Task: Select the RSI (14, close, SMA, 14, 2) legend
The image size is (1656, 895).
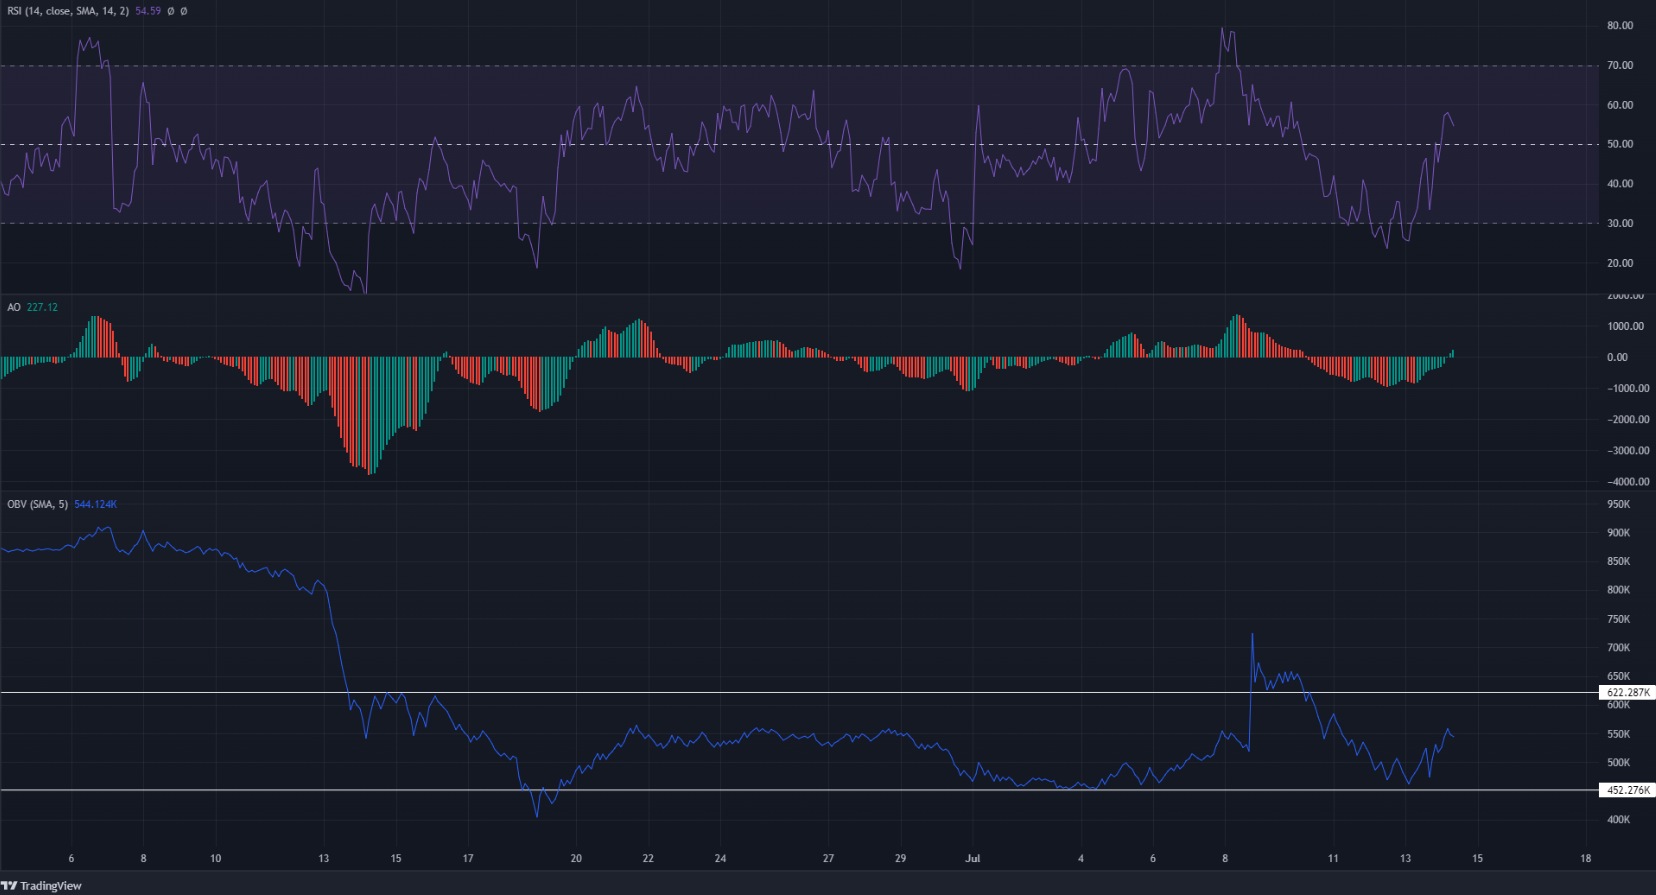Action: pos(68,11)
